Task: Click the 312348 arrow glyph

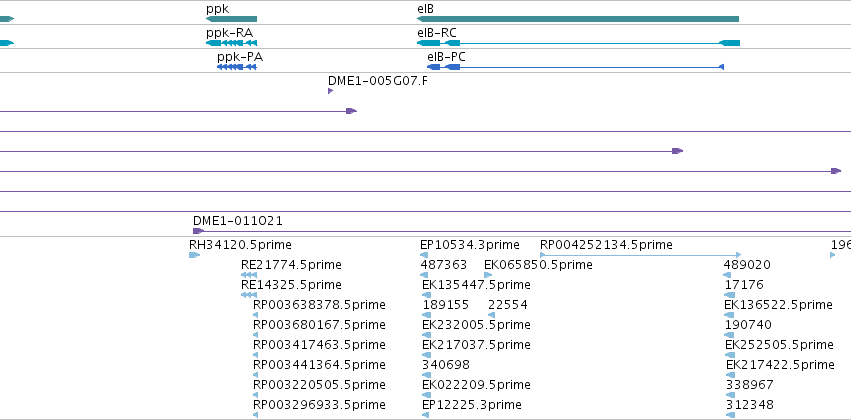Action: click(730, 415)
